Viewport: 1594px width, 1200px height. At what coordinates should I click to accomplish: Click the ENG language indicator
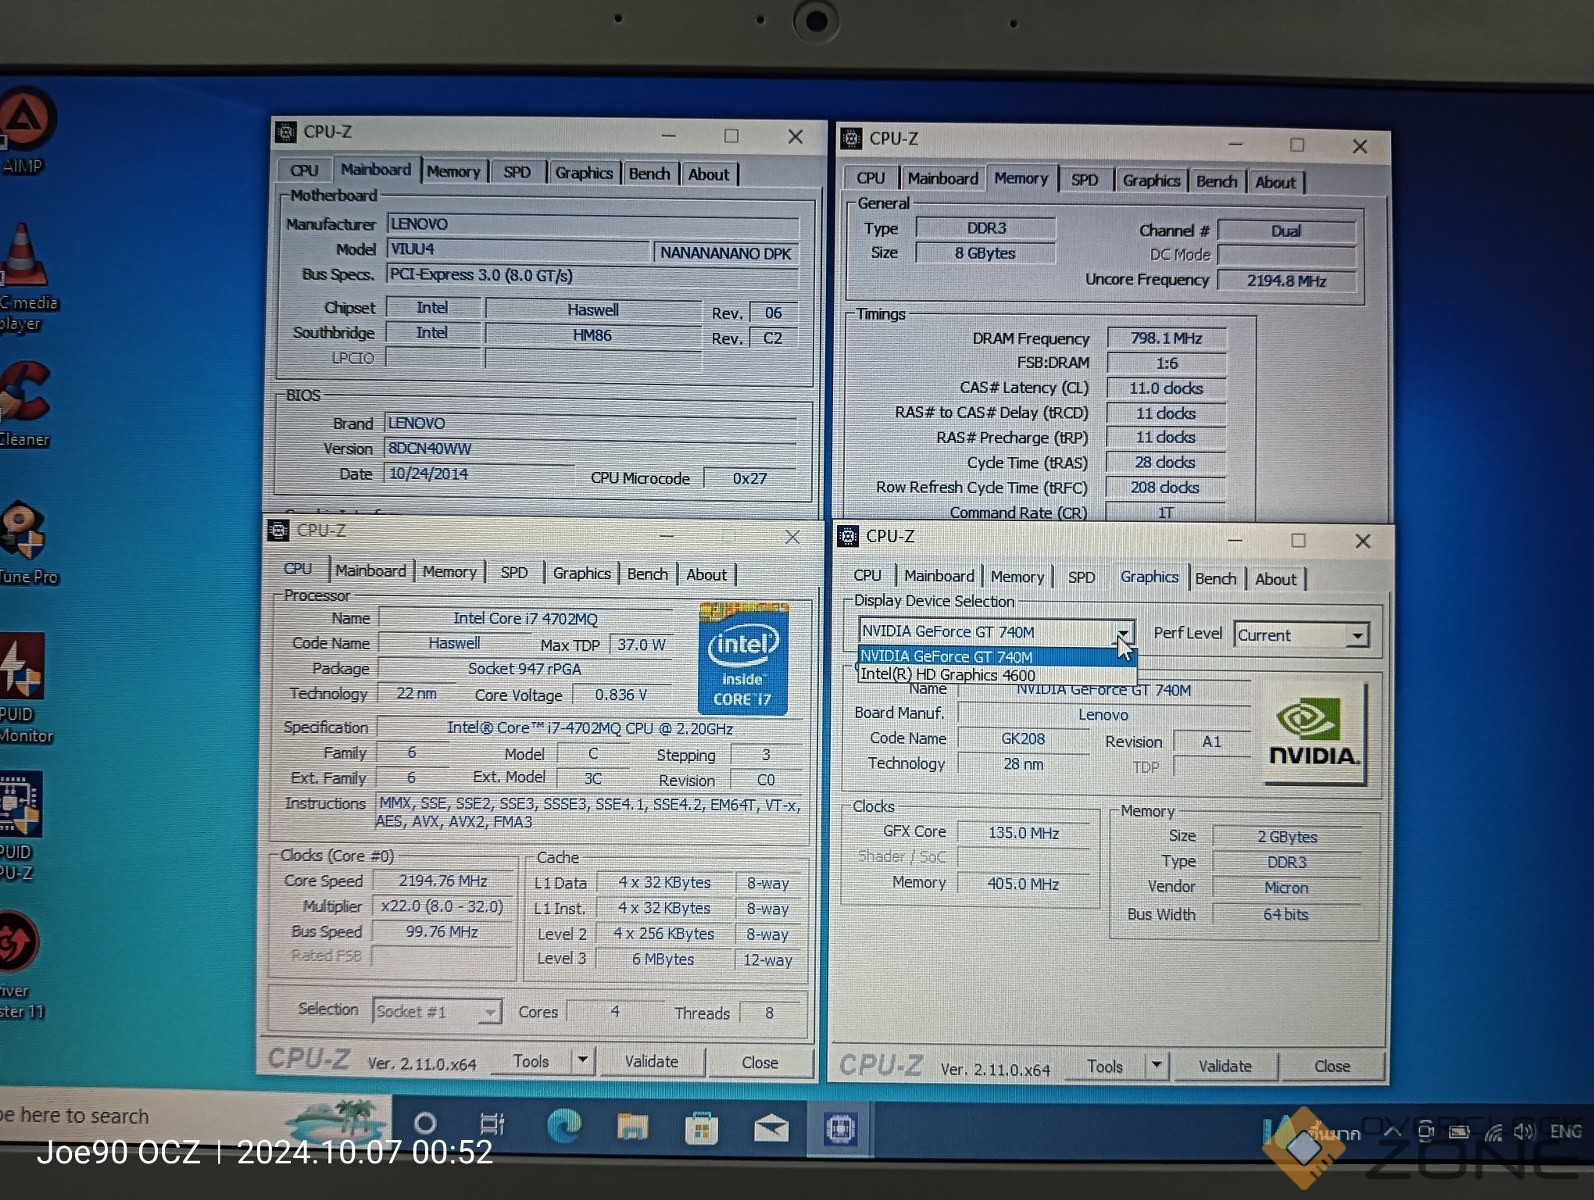point(1565,1131)
